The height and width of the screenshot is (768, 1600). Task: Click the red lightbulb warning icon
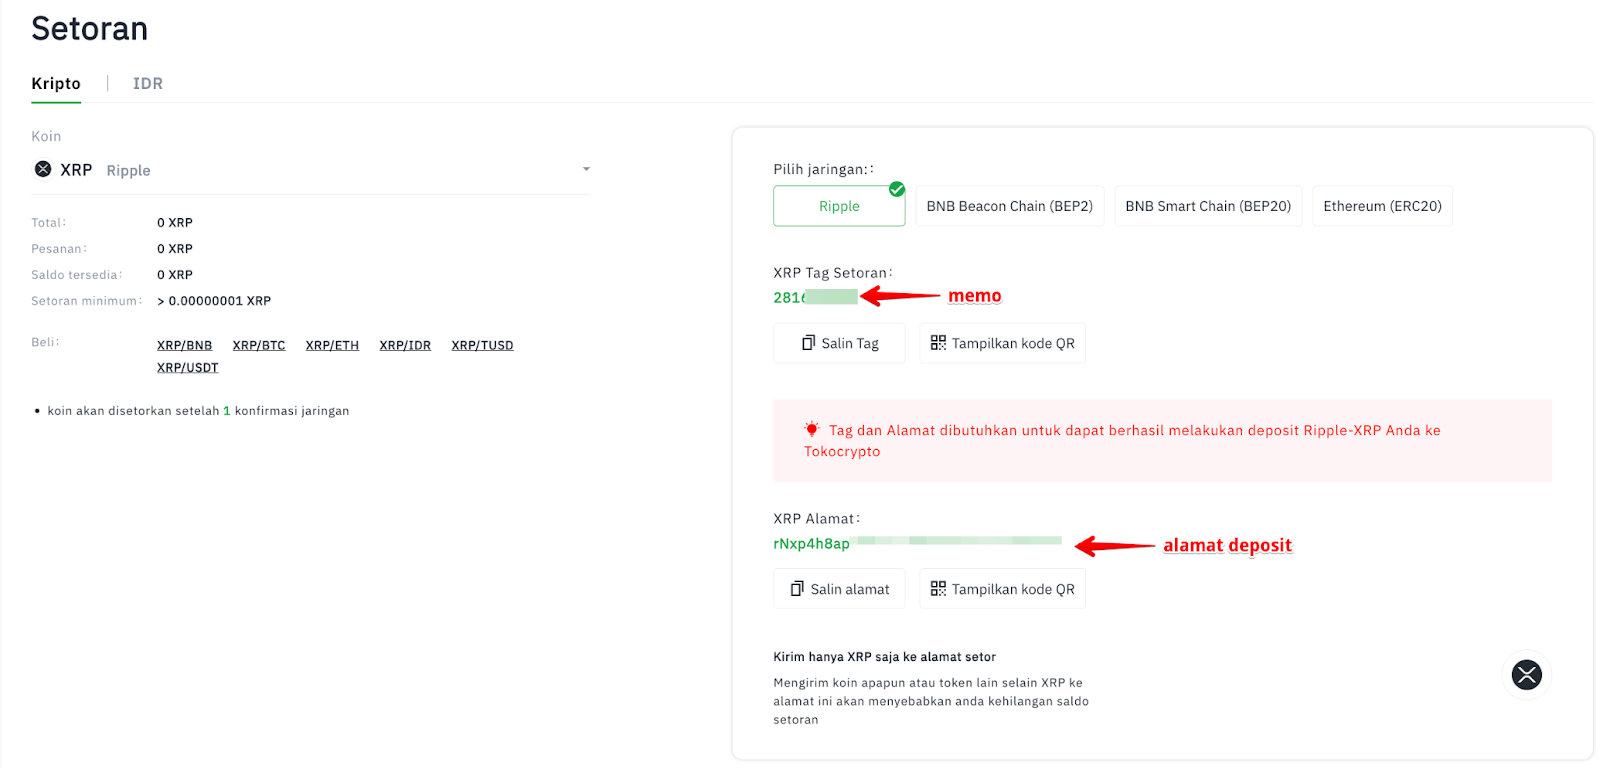pyautogui.click(x=812, y=429)
